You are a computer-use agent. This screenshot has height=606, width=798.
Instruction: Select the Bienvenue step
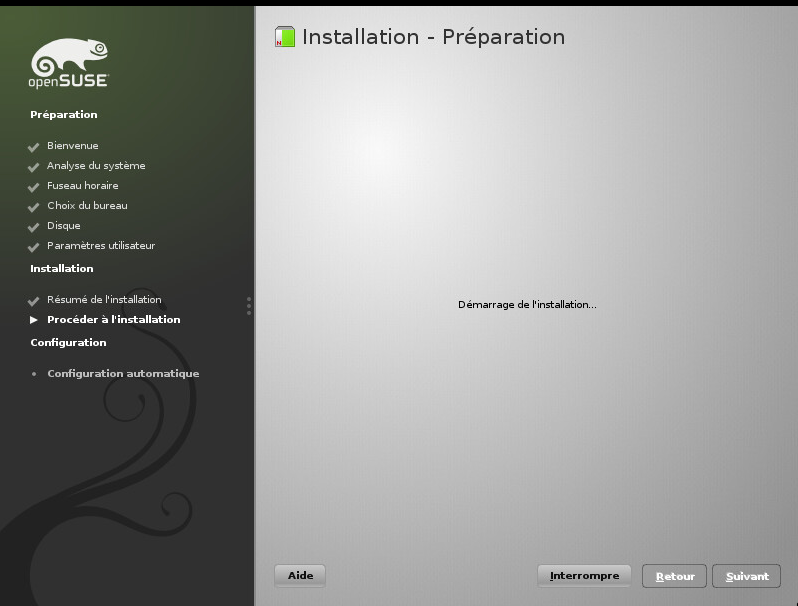(73, 146)
